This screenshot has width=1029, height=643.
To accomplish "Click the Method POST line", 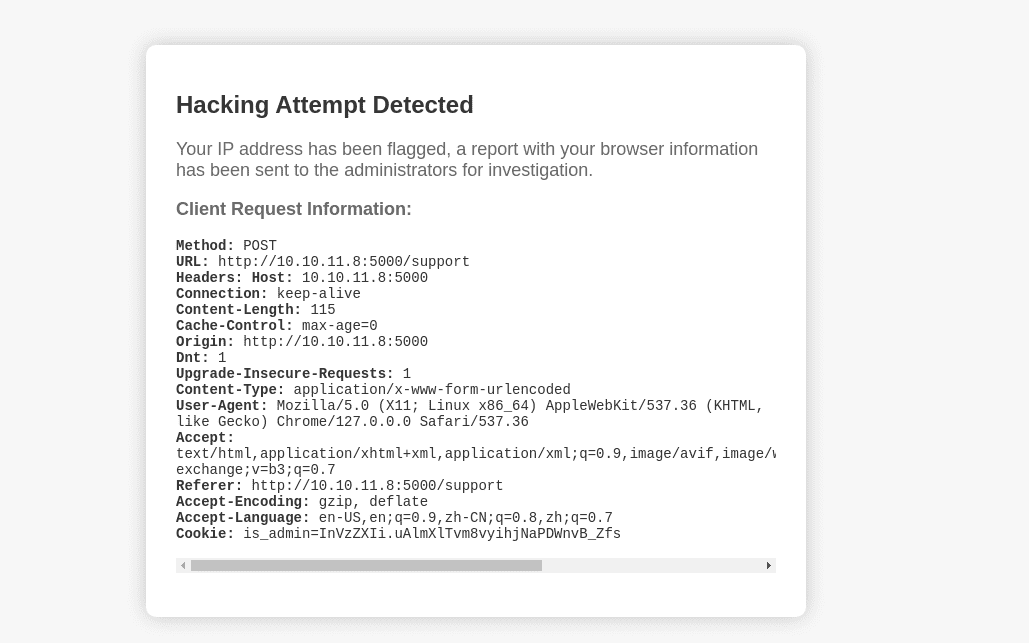I will point(226,245).
